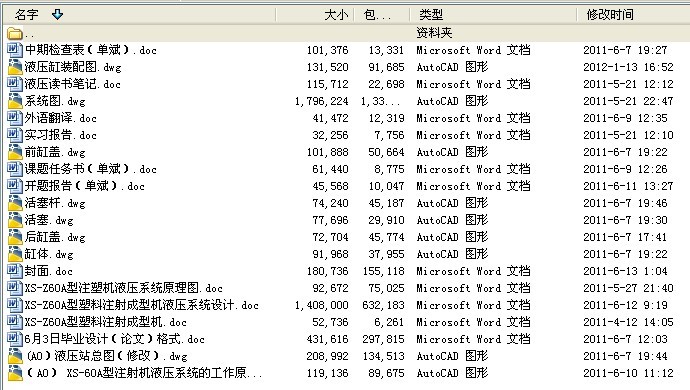This screenshot has width=690, height=390.
Task: Select file name 外语翻译.doc
Action: (x=60, y=118)
